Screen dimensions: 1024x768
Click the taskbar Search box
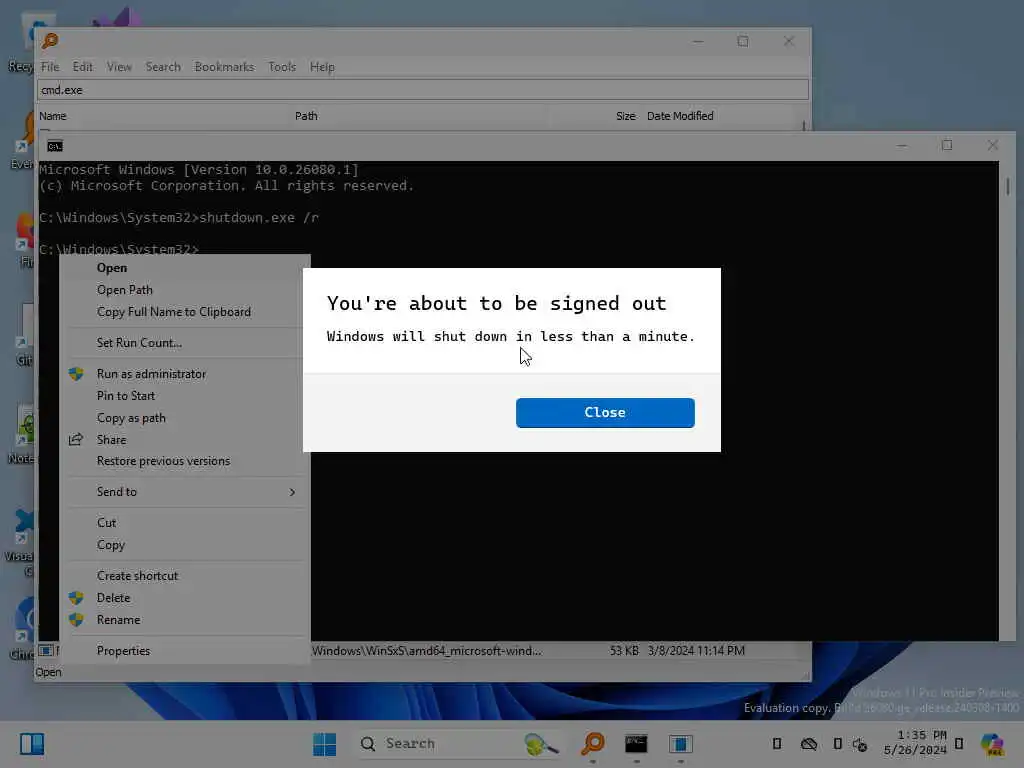pos(458,744)
